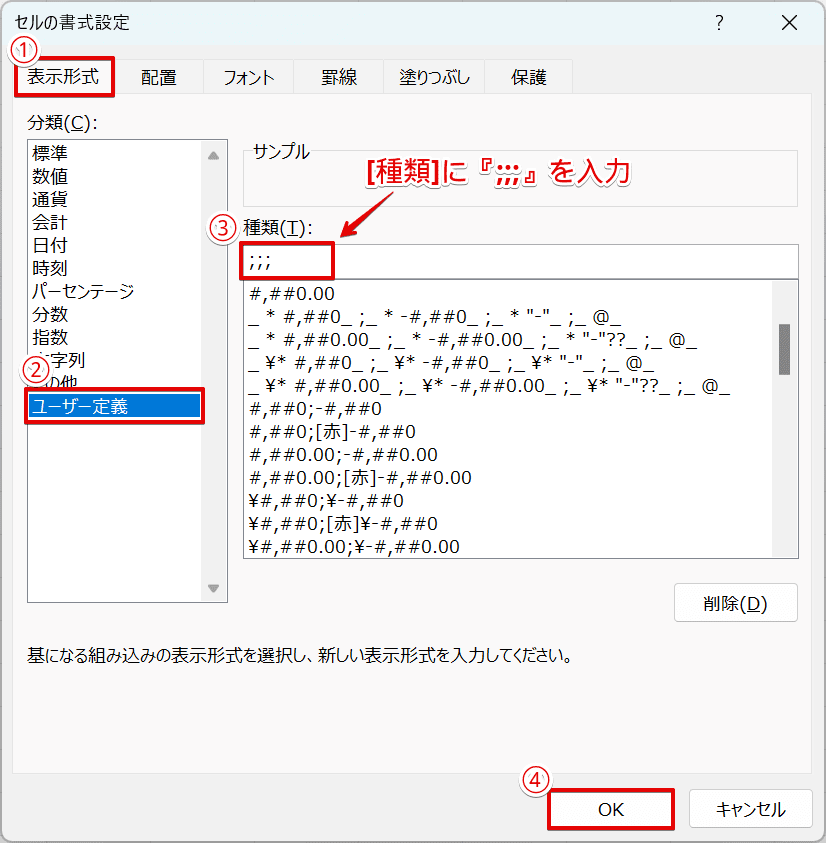Pick 日付 in the category list
The width and height of the screenshot is (826, 843).
pyautogui.click(x=50, y=245)
